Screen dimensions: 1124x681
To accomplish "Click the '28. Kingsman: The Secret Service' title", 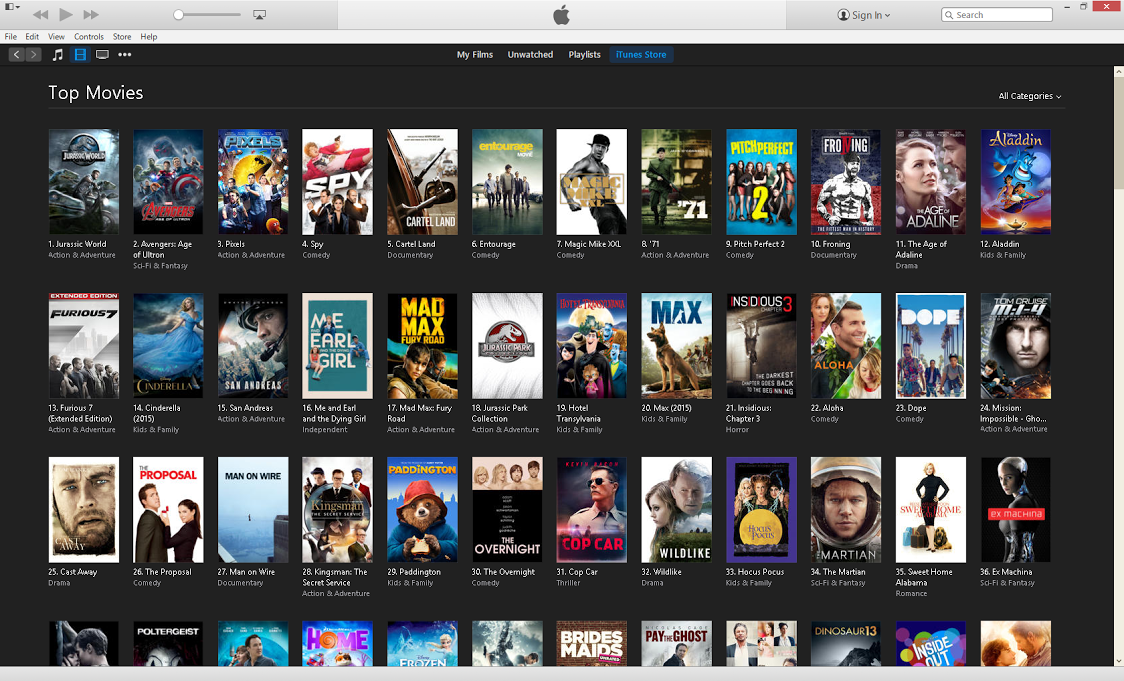I will (335, 578).
